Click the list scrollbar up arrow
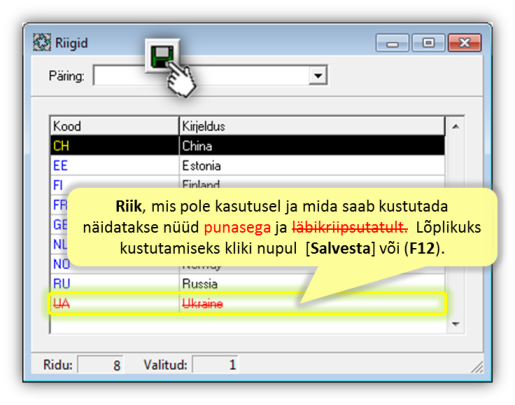Viewport: 515px width, 405px height. click(455, 126)
